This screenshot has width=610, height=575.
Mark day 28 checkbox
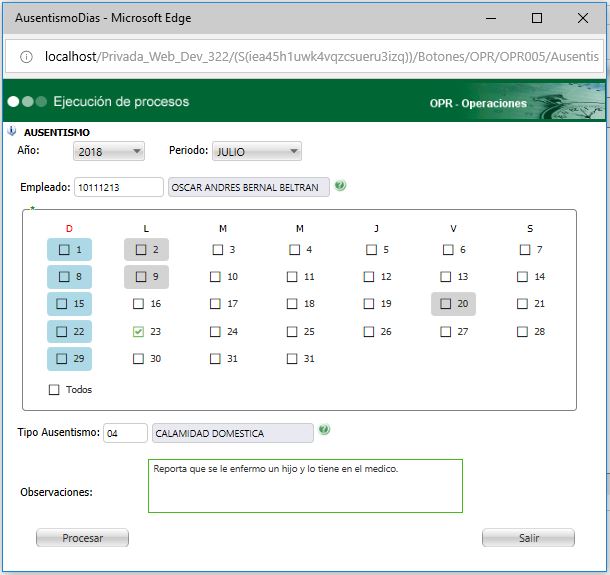click(x=522, y=332)
